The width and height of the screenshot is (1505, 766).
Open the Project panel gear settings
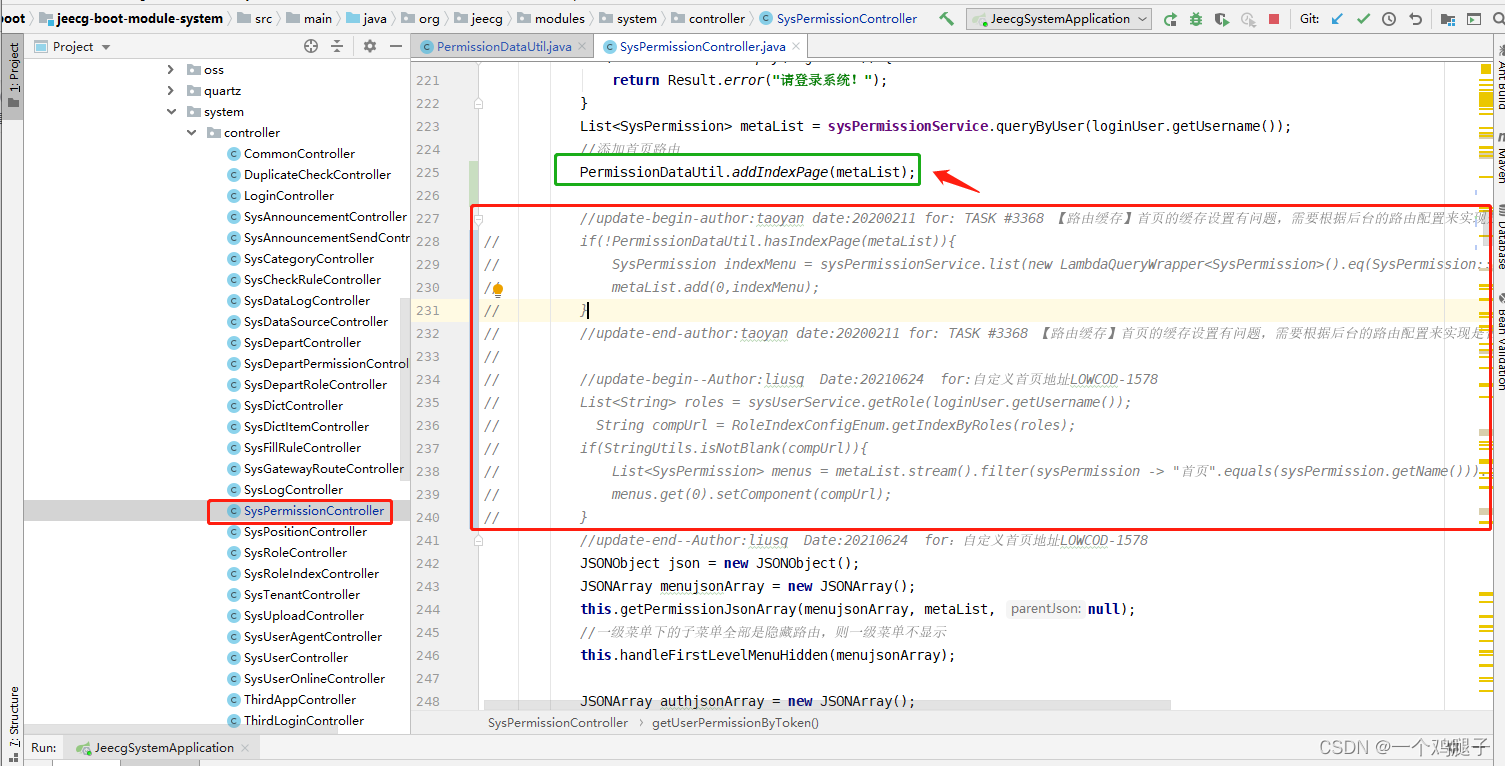coord(370,46)
